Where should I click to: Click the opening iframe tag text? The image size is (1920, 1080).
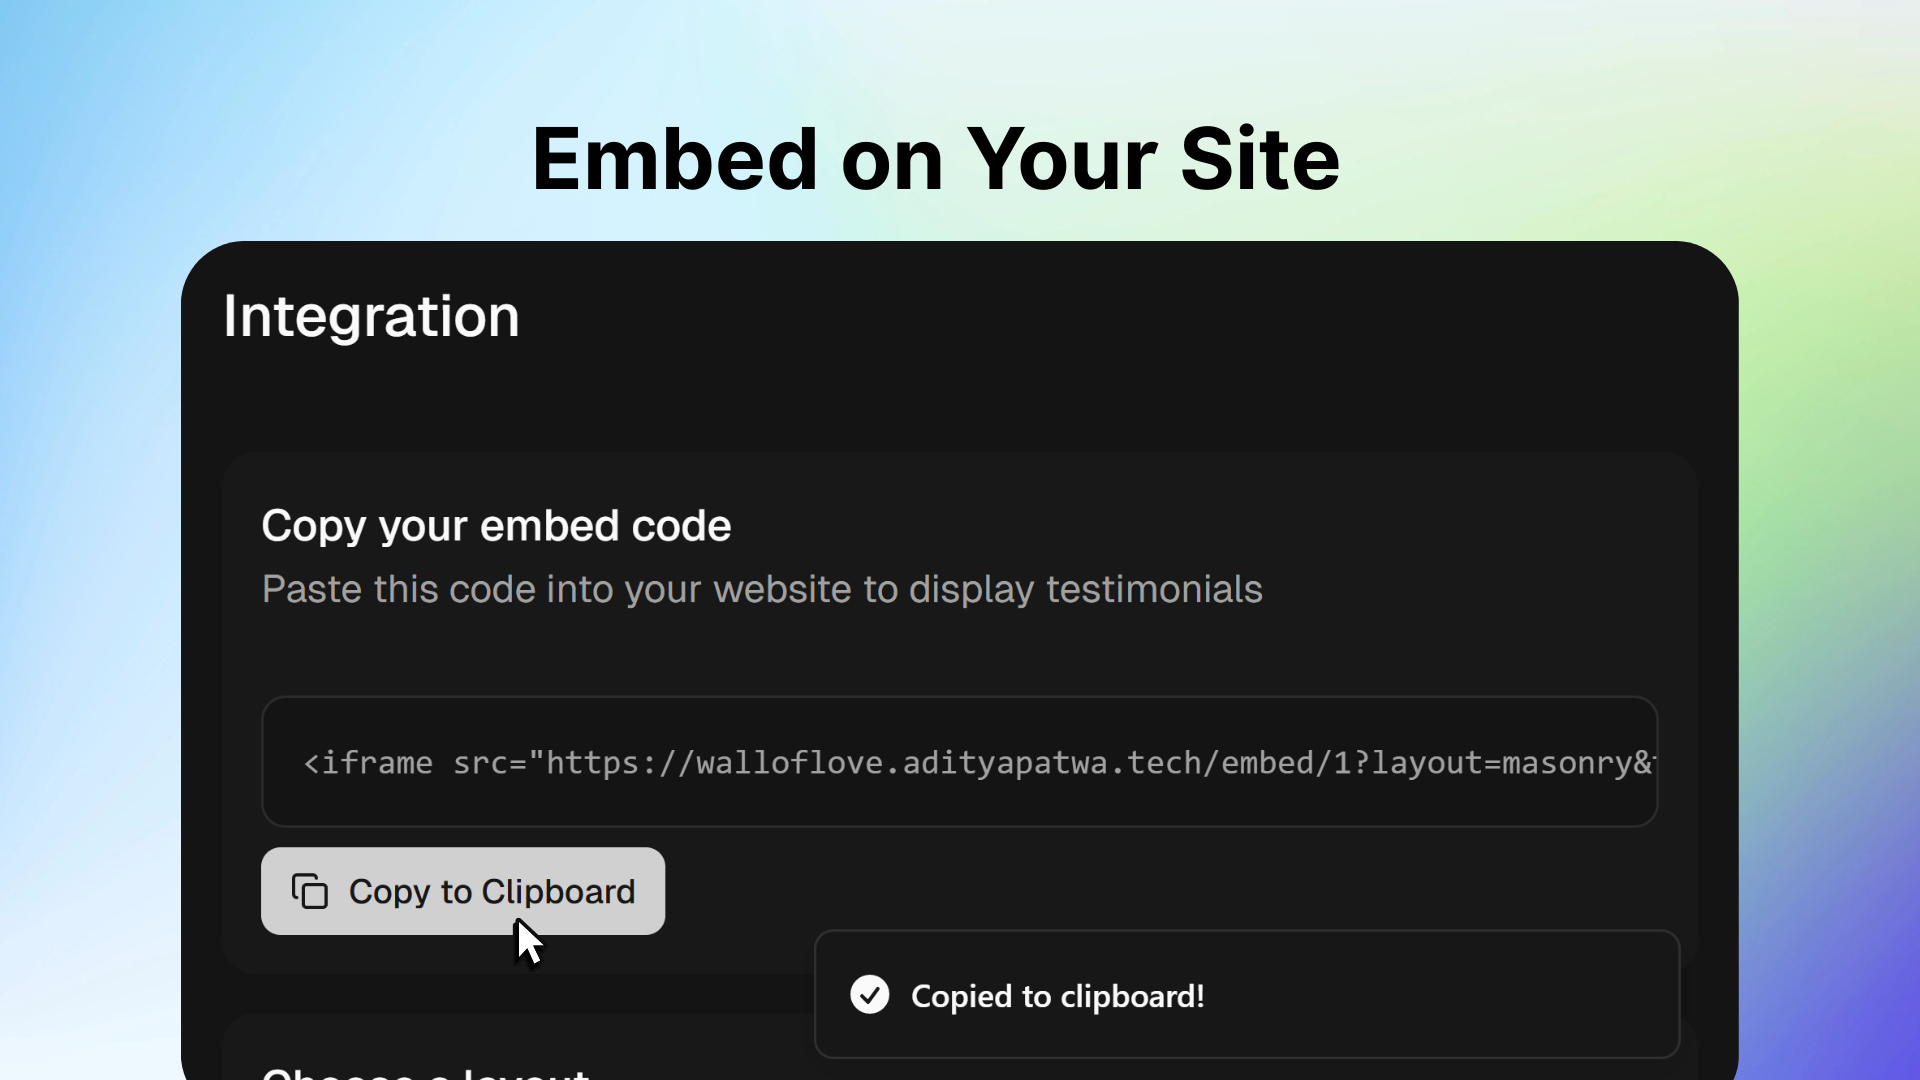[x=368, y=763]
